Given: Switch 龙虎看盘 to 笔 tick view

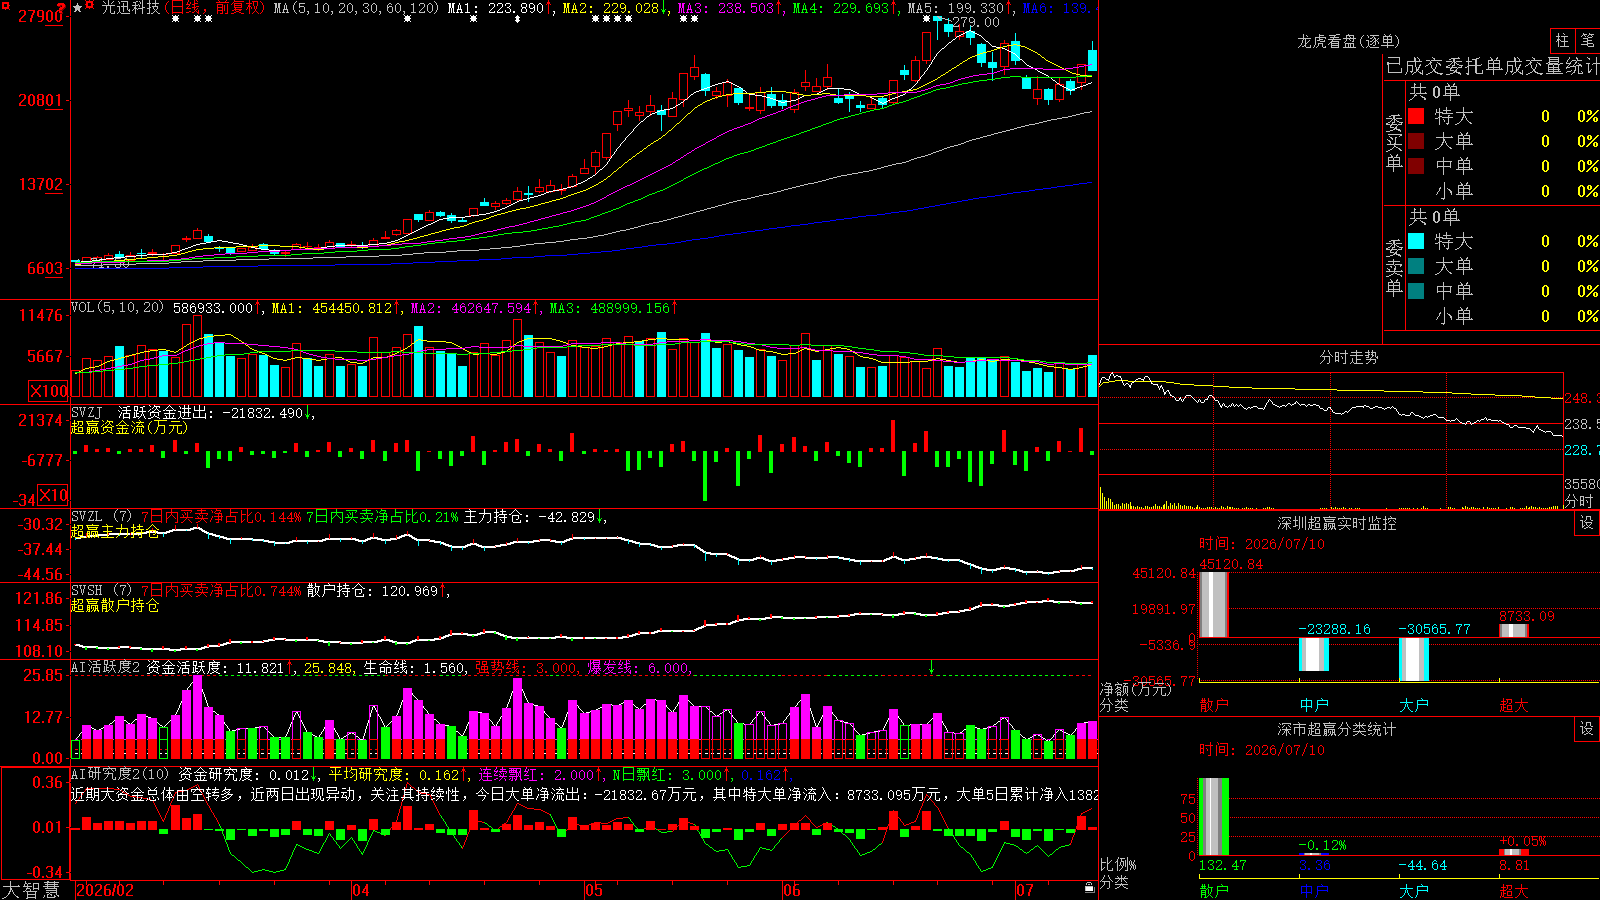Looking at the screenshot, I should click(1587, 40).
